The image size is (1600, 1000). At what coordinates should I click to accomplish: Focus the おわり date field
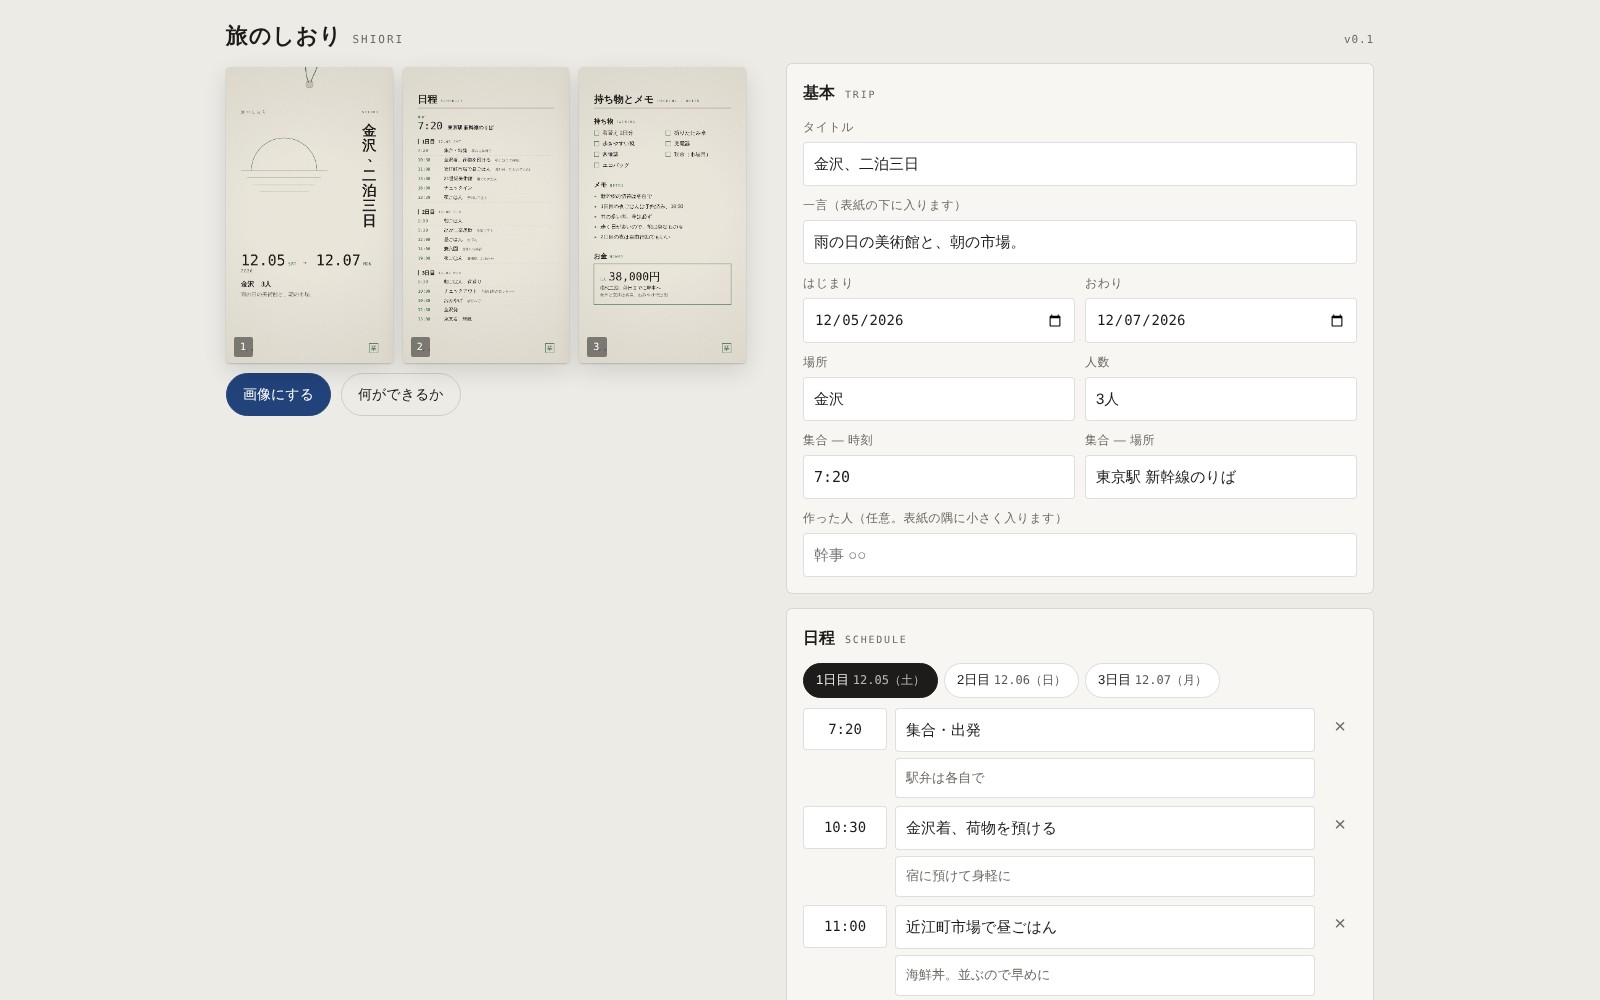(1221, 321)
